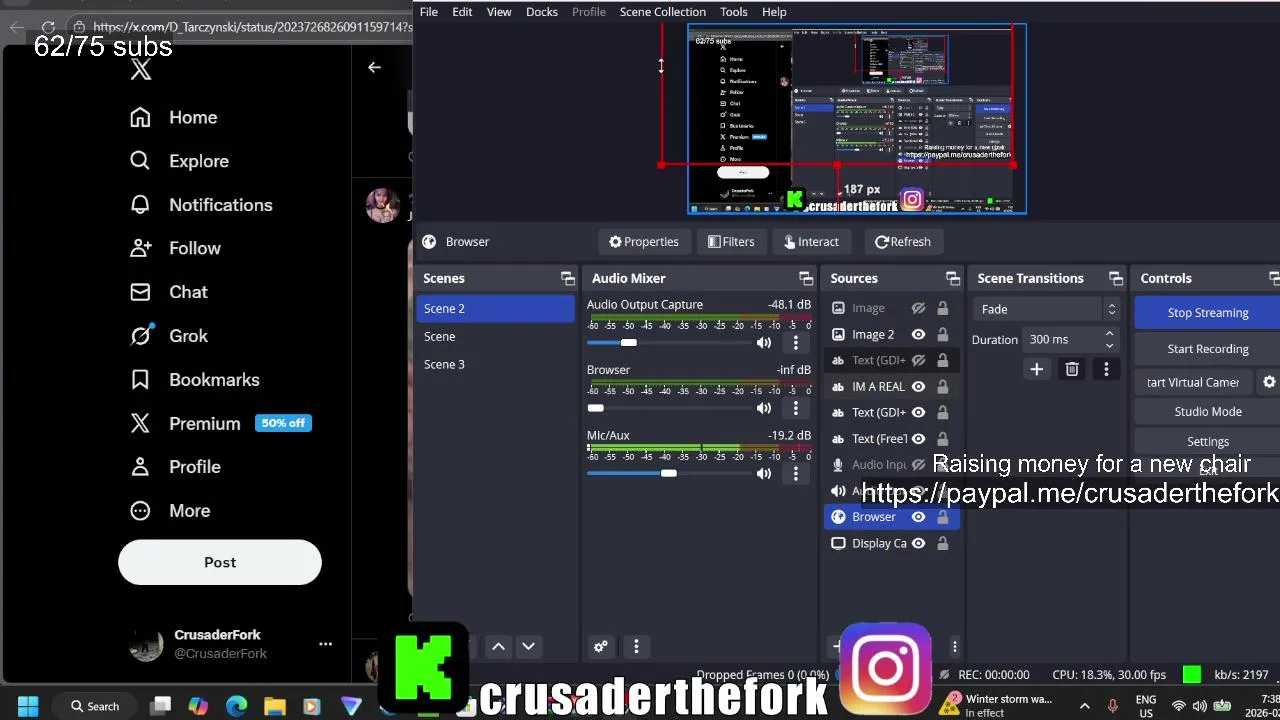This screenshot has height=720, width=1280.
Task: Select Scene in the Scenes list
Action: point(495,337)
